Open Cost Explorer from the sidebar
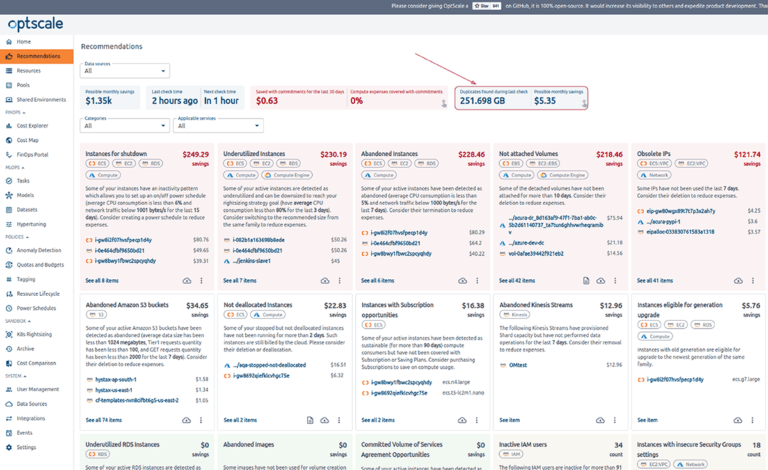 [32, 125]
